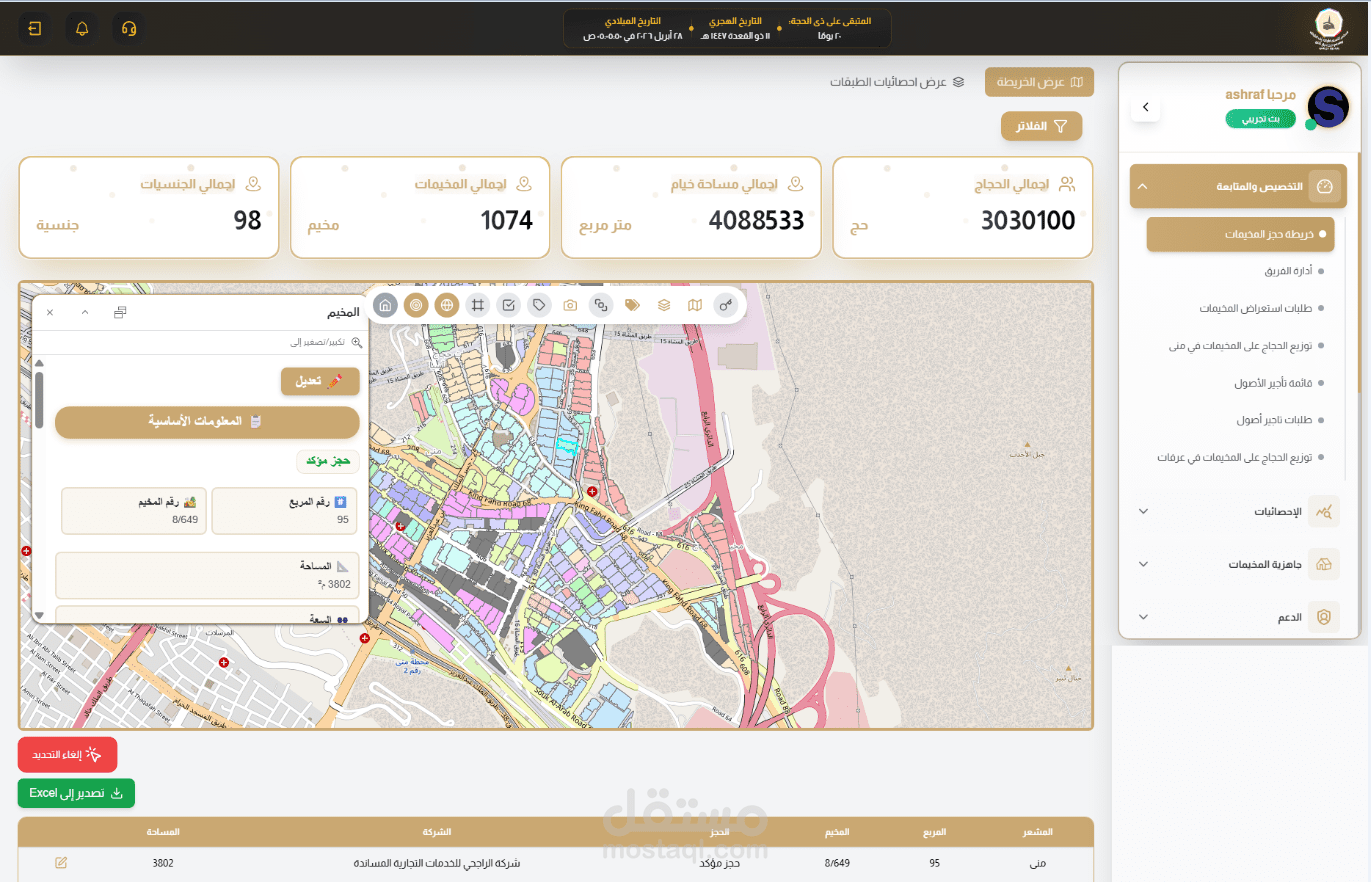Collapse the sidebar with the arrow button
Image resolution: width=1371 pixels, height=882 pixels.
1146,107
